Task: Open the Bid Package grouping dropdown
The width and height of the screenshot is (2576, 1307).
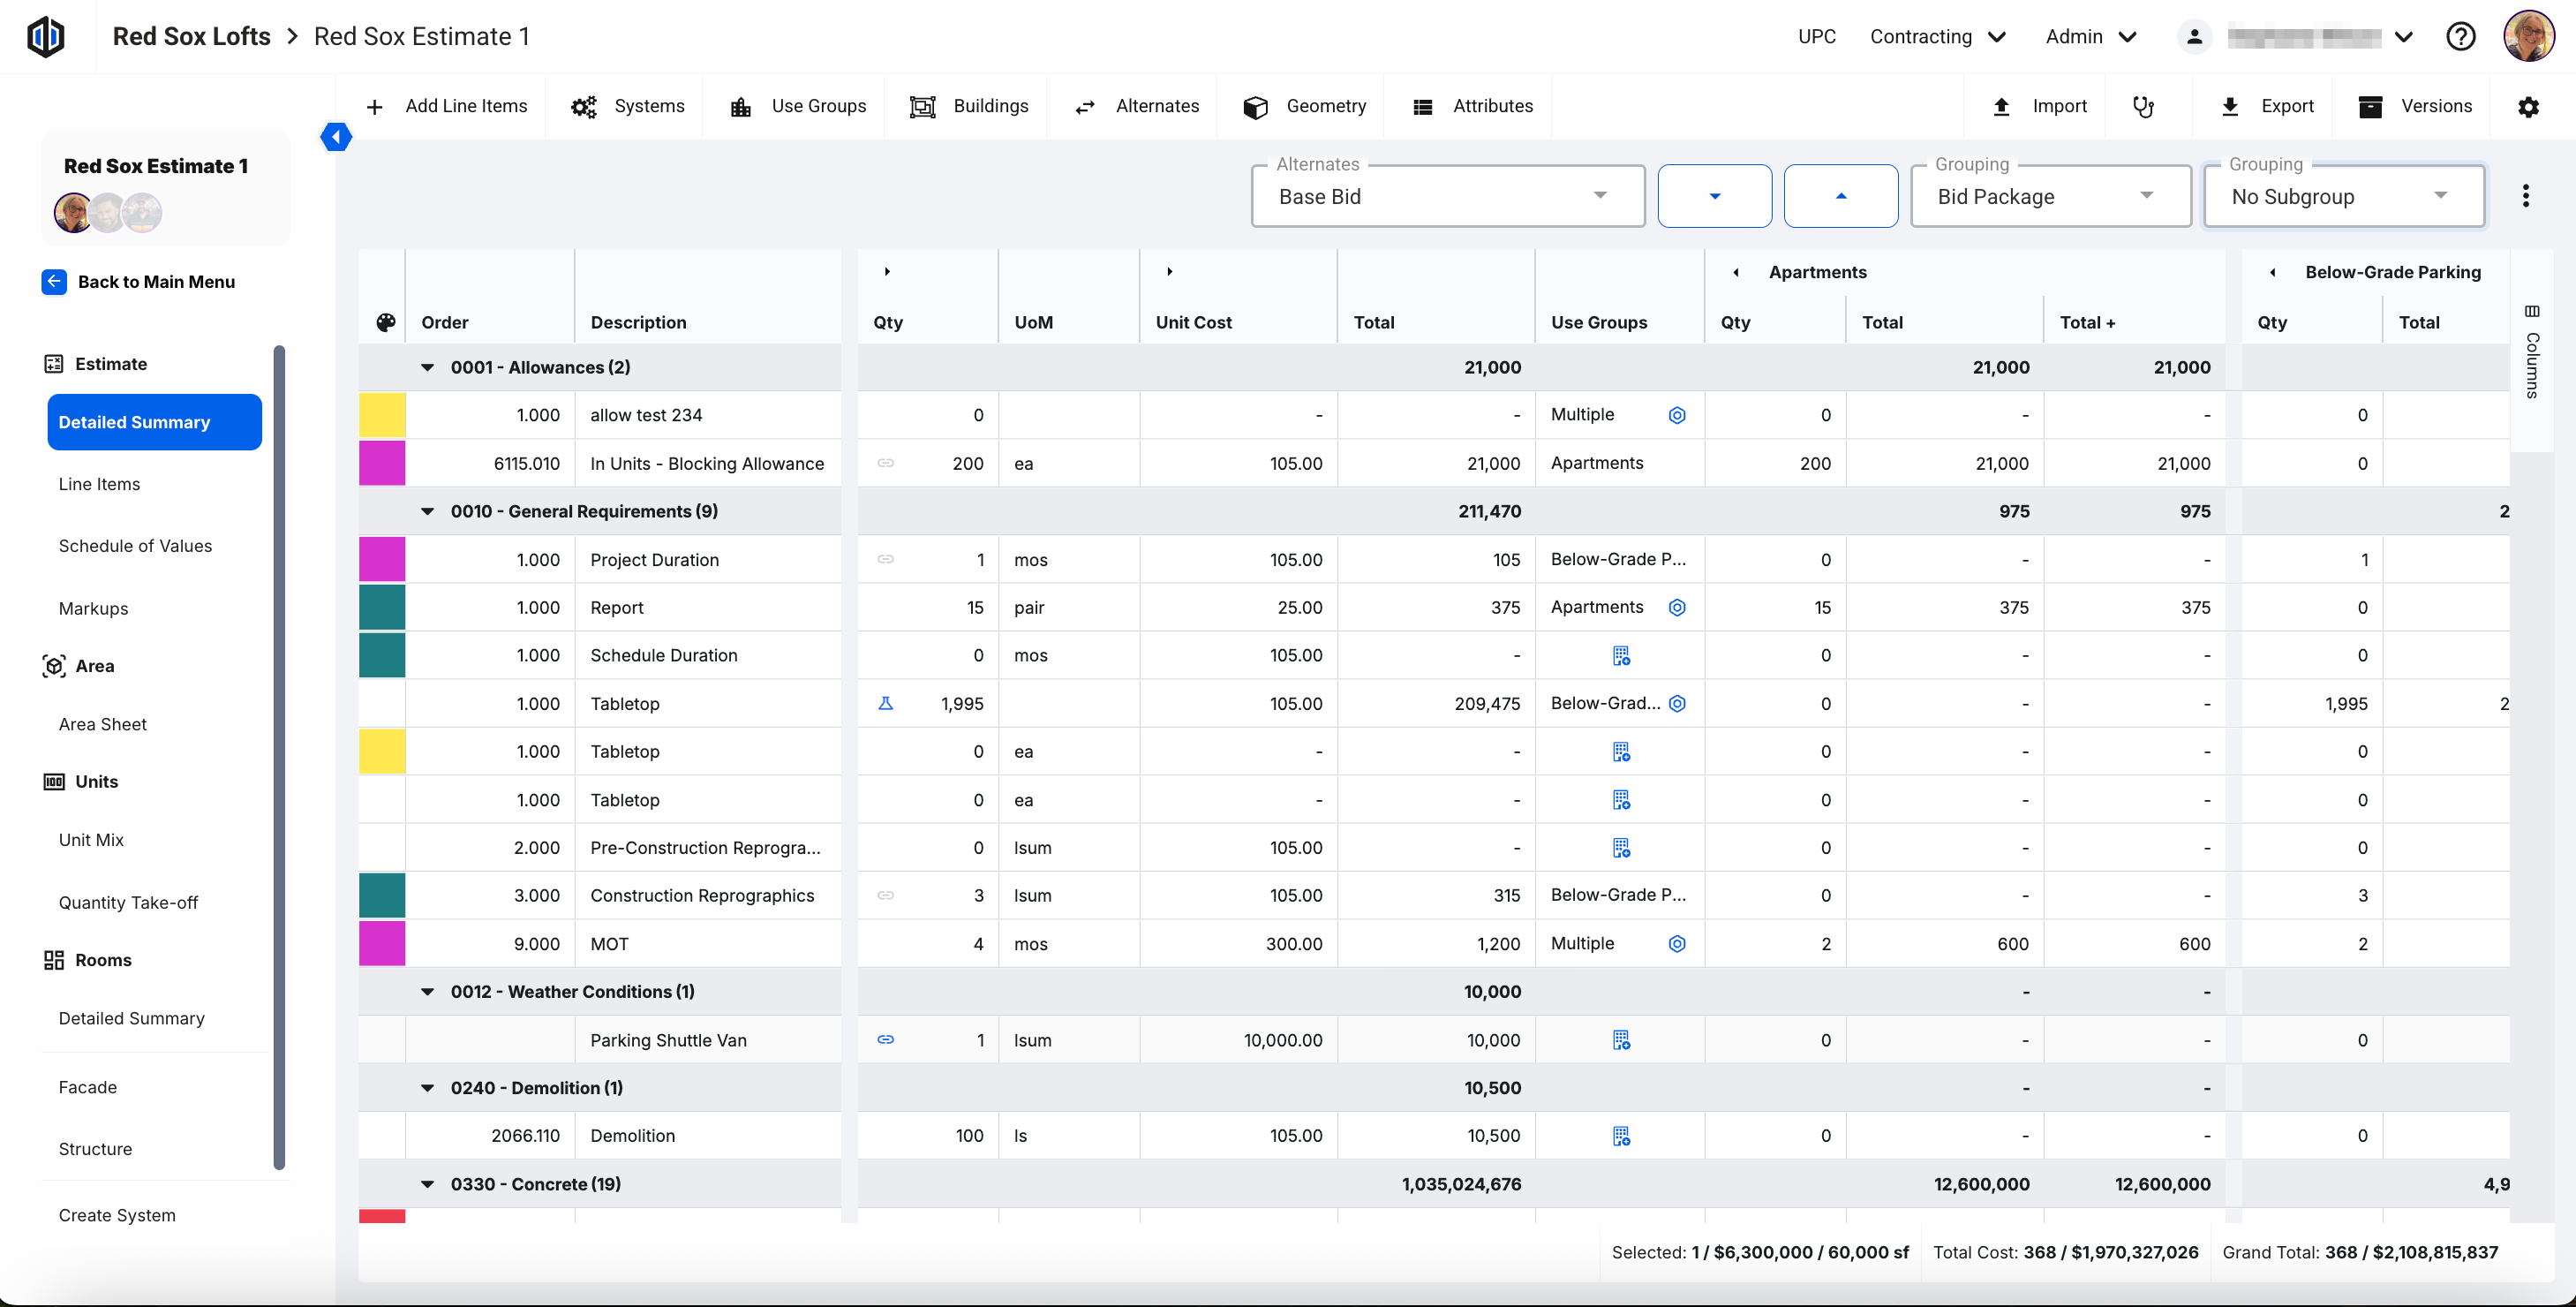Action: (2049, 196)
